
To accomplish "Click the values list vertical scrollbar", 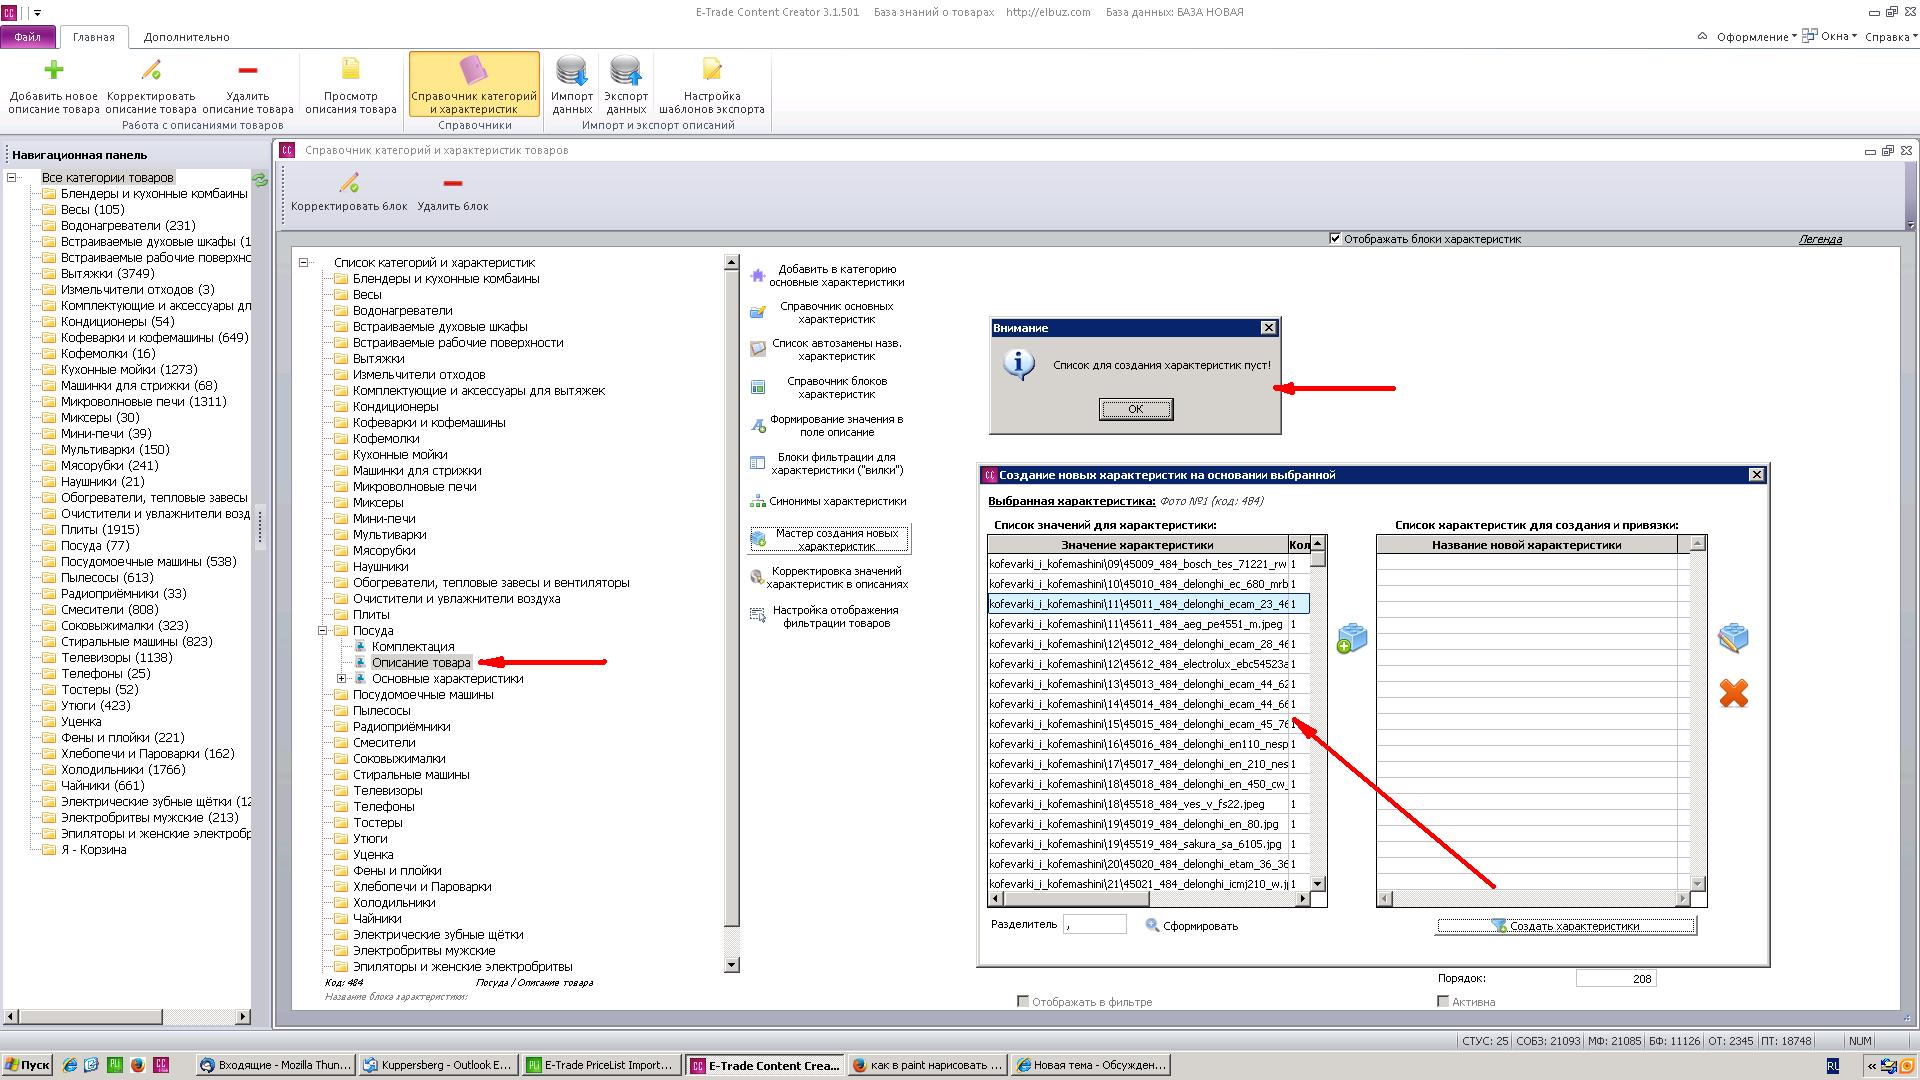I will (1318, 713).
